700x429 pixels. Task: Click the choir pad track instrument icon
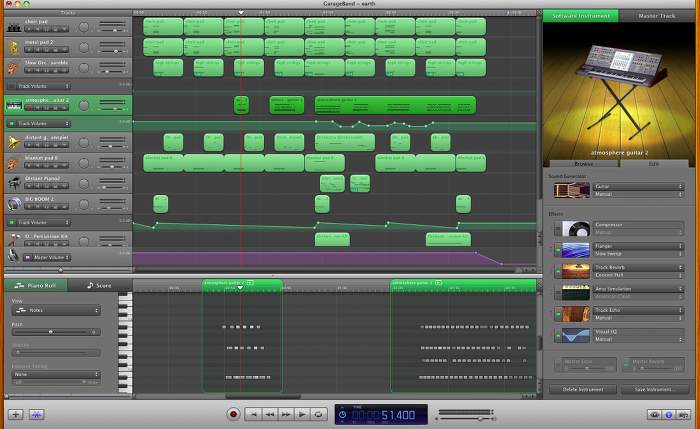(14, 27)
